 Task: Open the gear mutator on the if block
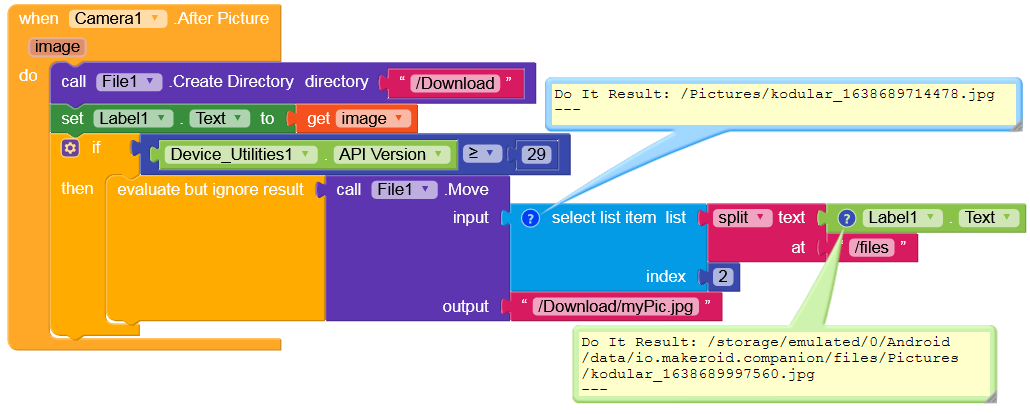pos(69,148)
